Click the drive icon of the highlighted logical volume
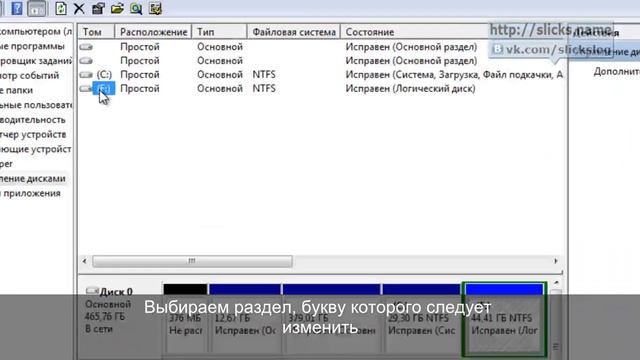 pyautogui.click(x=86, y=89)
